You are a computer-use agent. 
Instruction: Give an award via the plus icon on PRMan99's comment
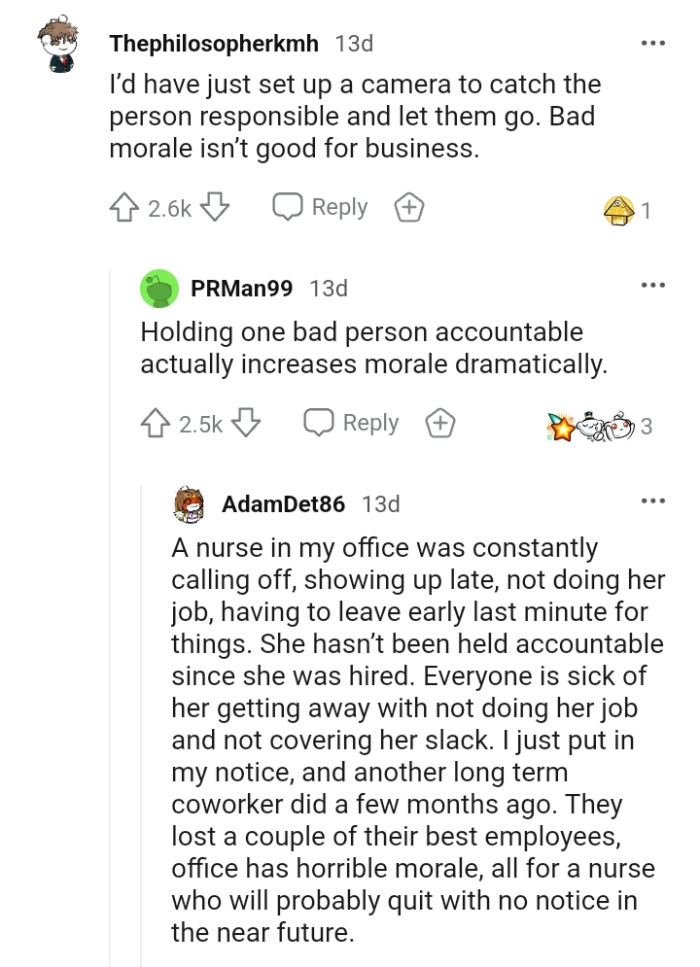[441, 423]
